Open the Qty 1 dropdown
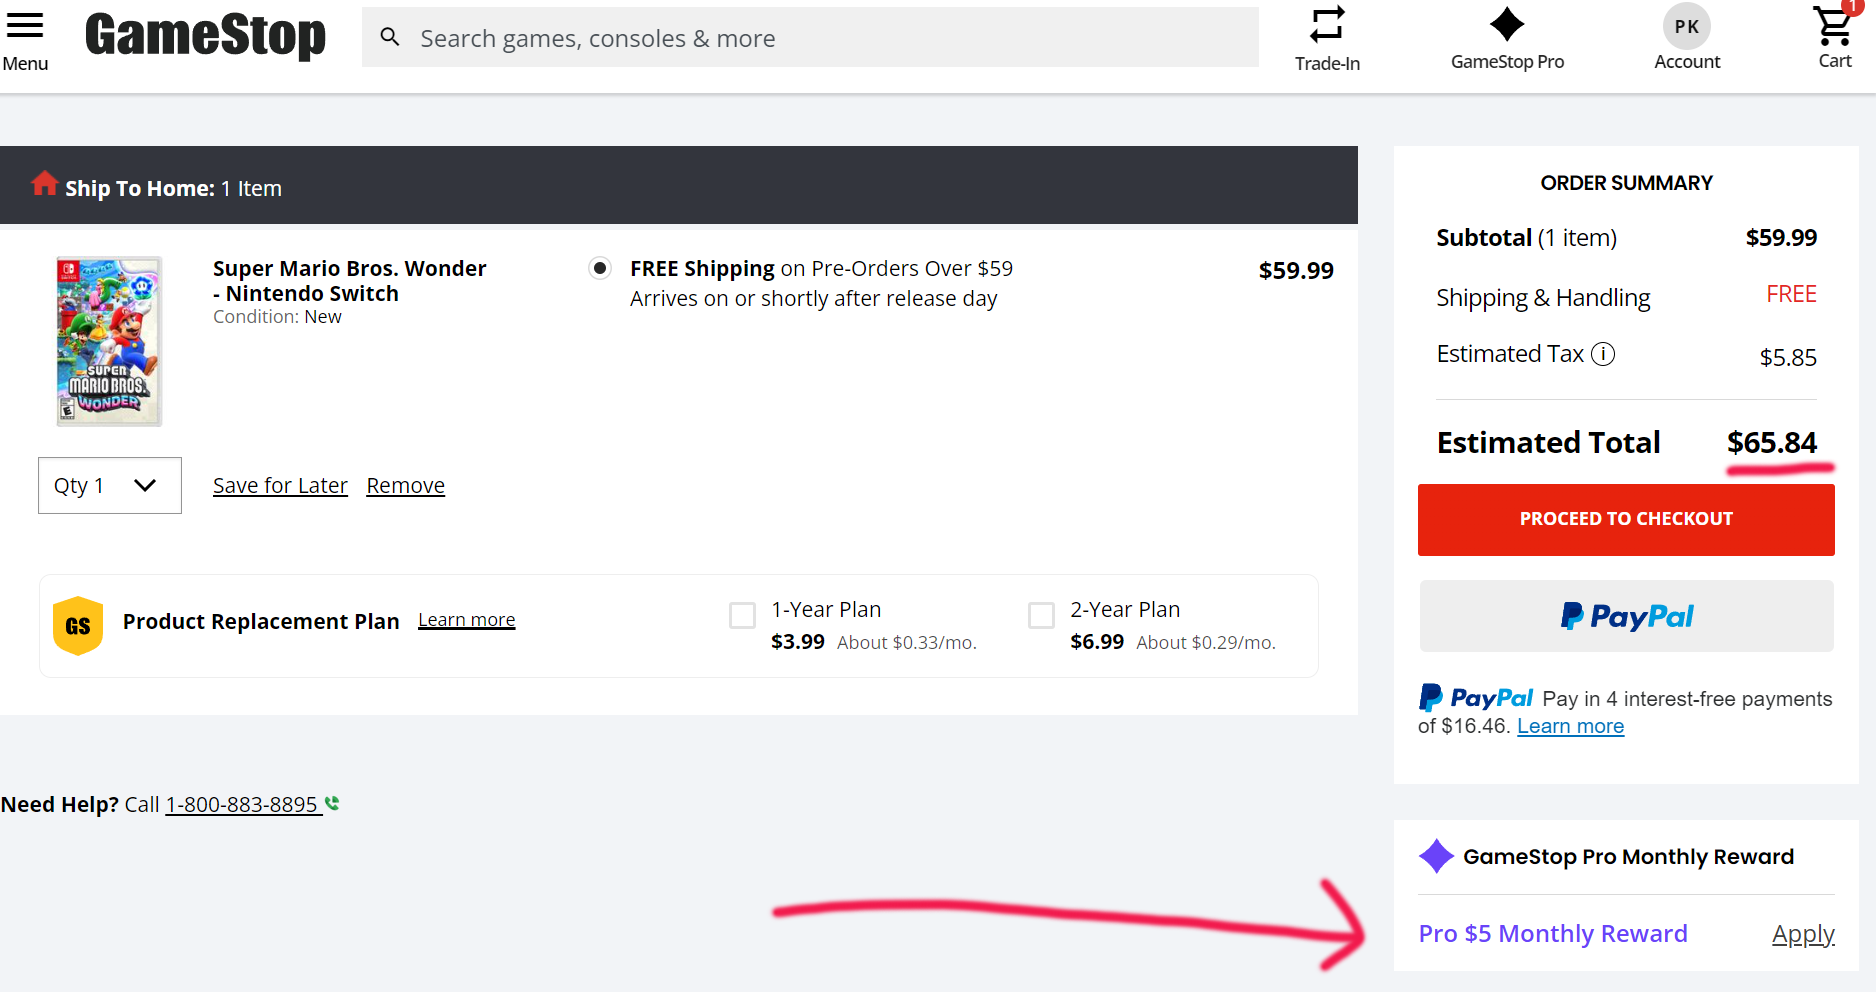This screenshot has height=992, width=1876. [x=110, y=485]
